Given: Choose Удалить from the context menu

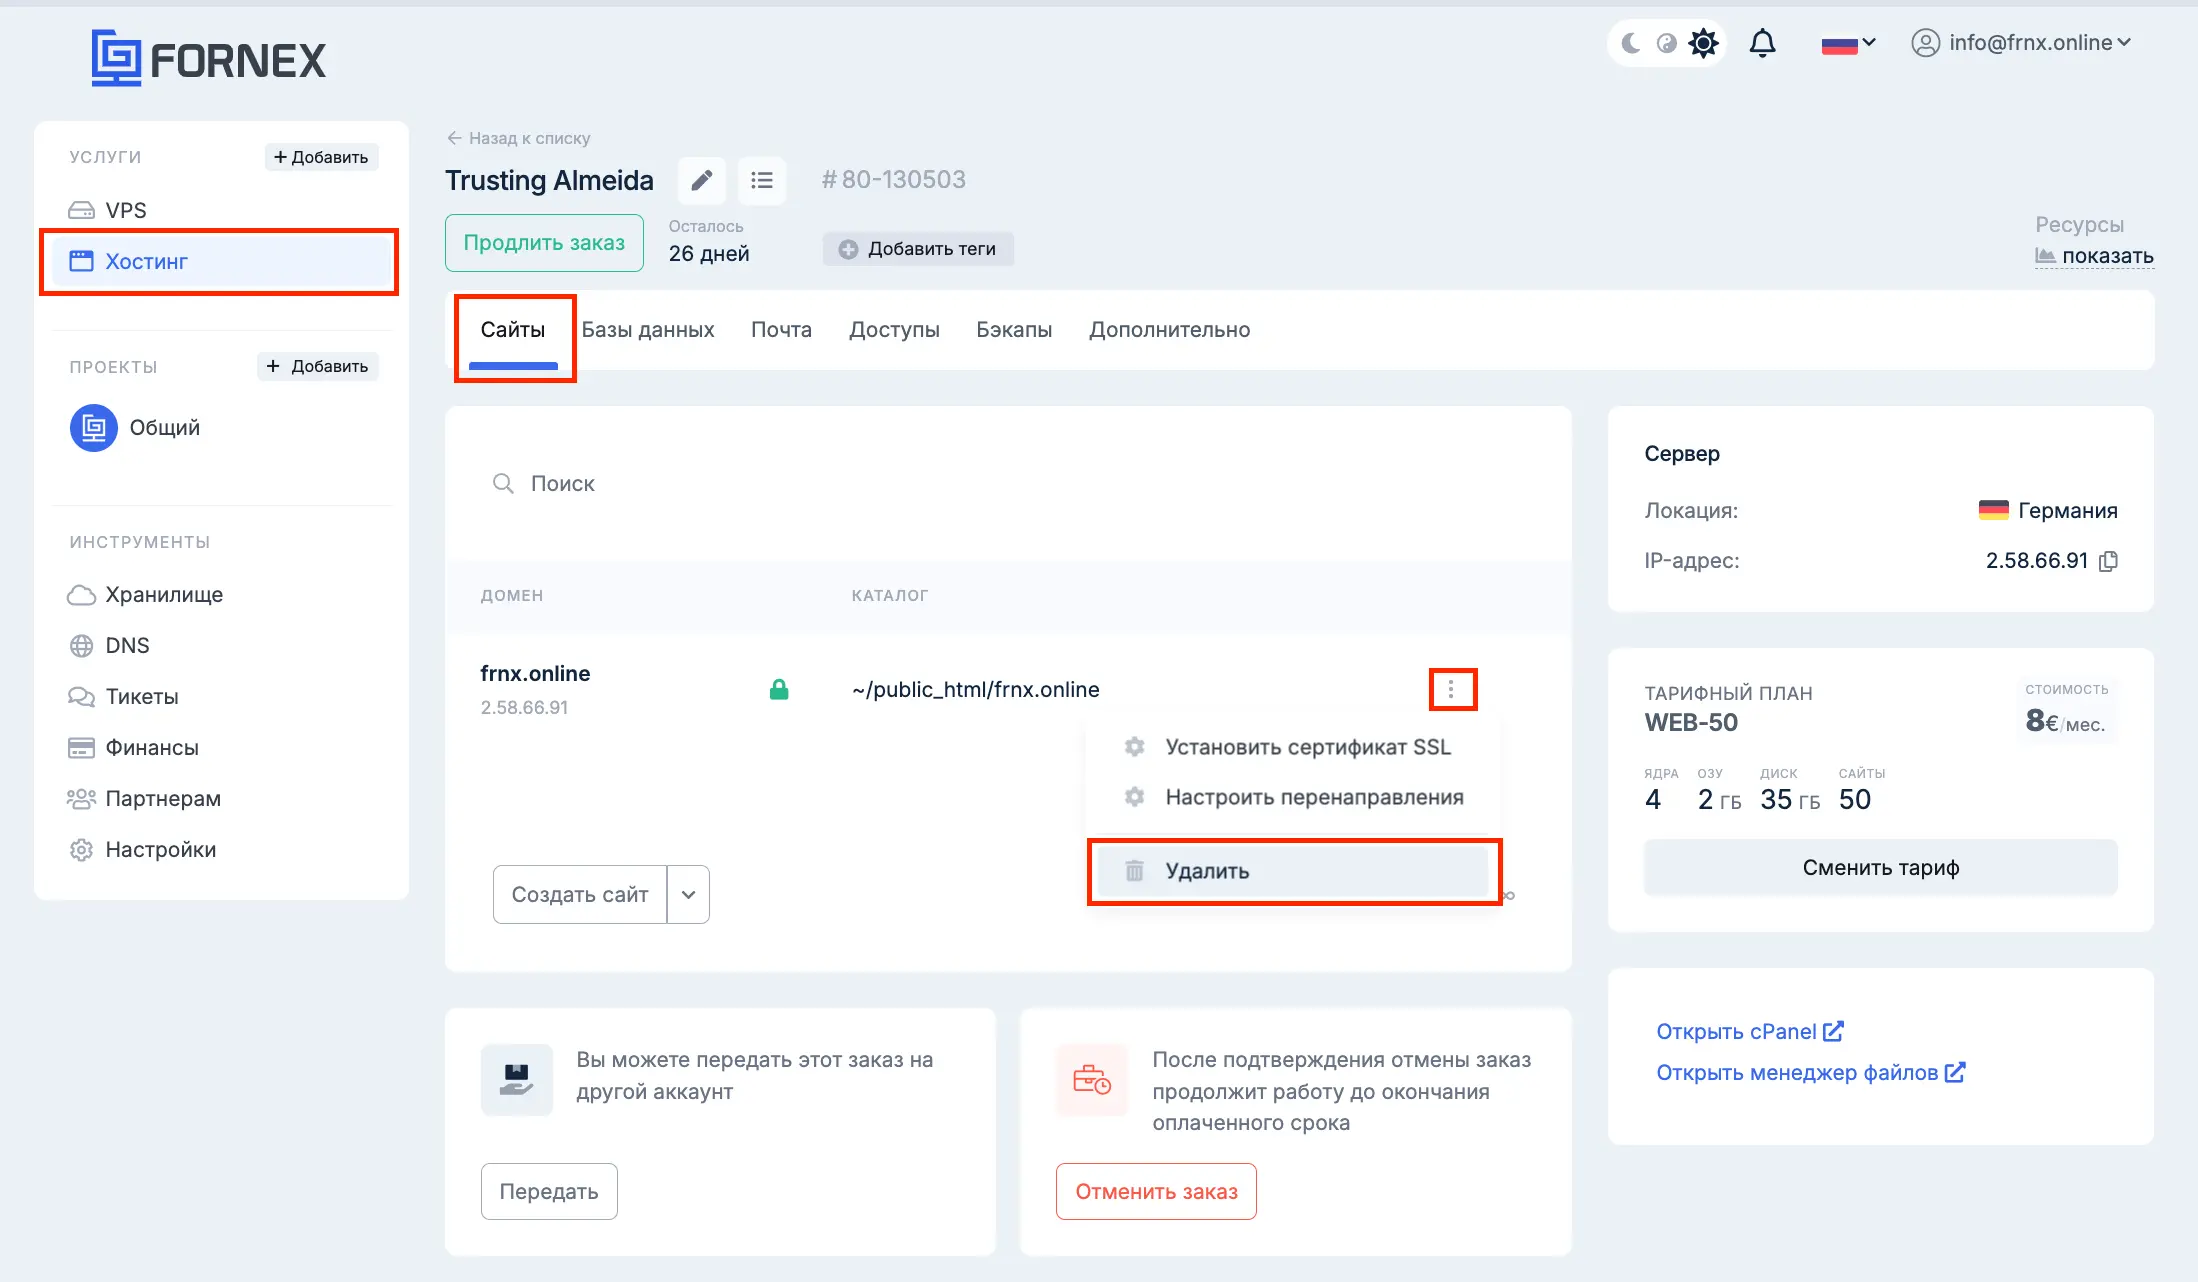Looking at the screenshot, I should point(1293,871).
